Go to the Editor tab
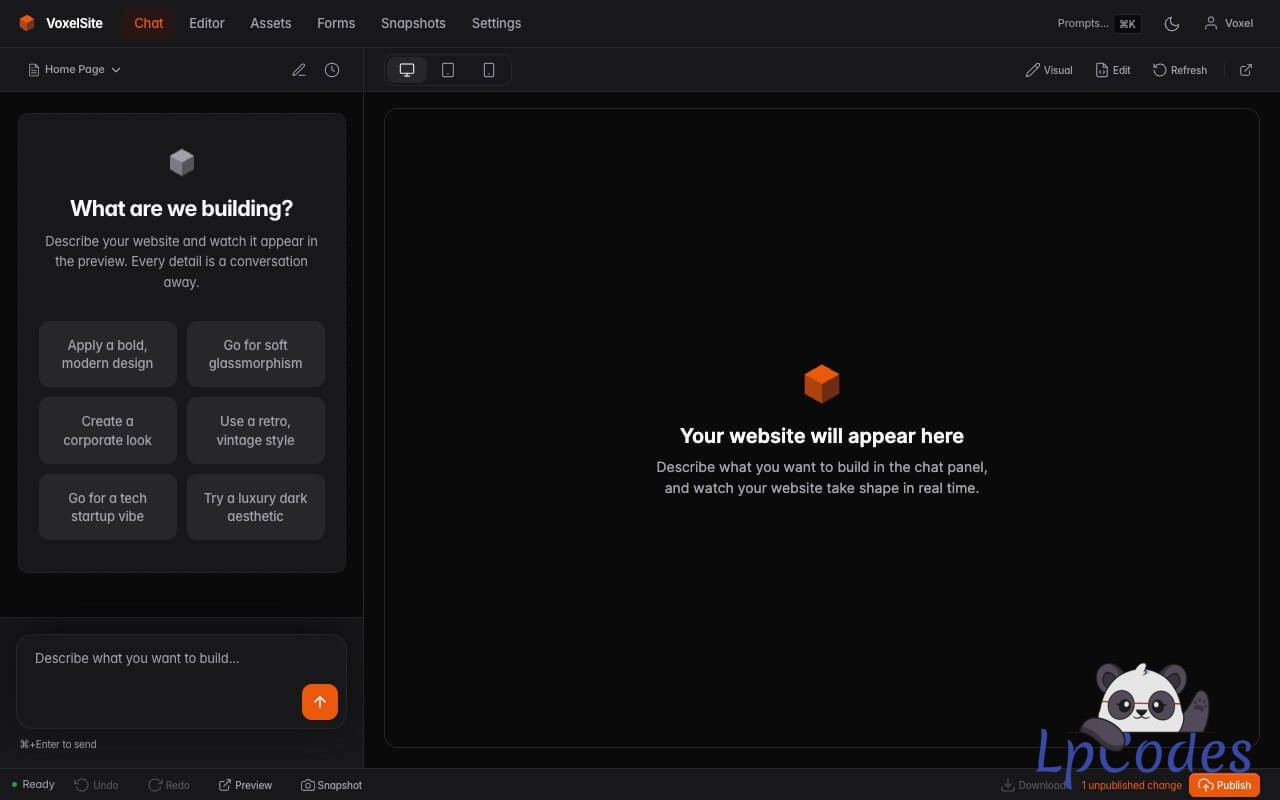The height and width of the screenshot is (800, 1280). pyautogui.click(x=207, y=23)
